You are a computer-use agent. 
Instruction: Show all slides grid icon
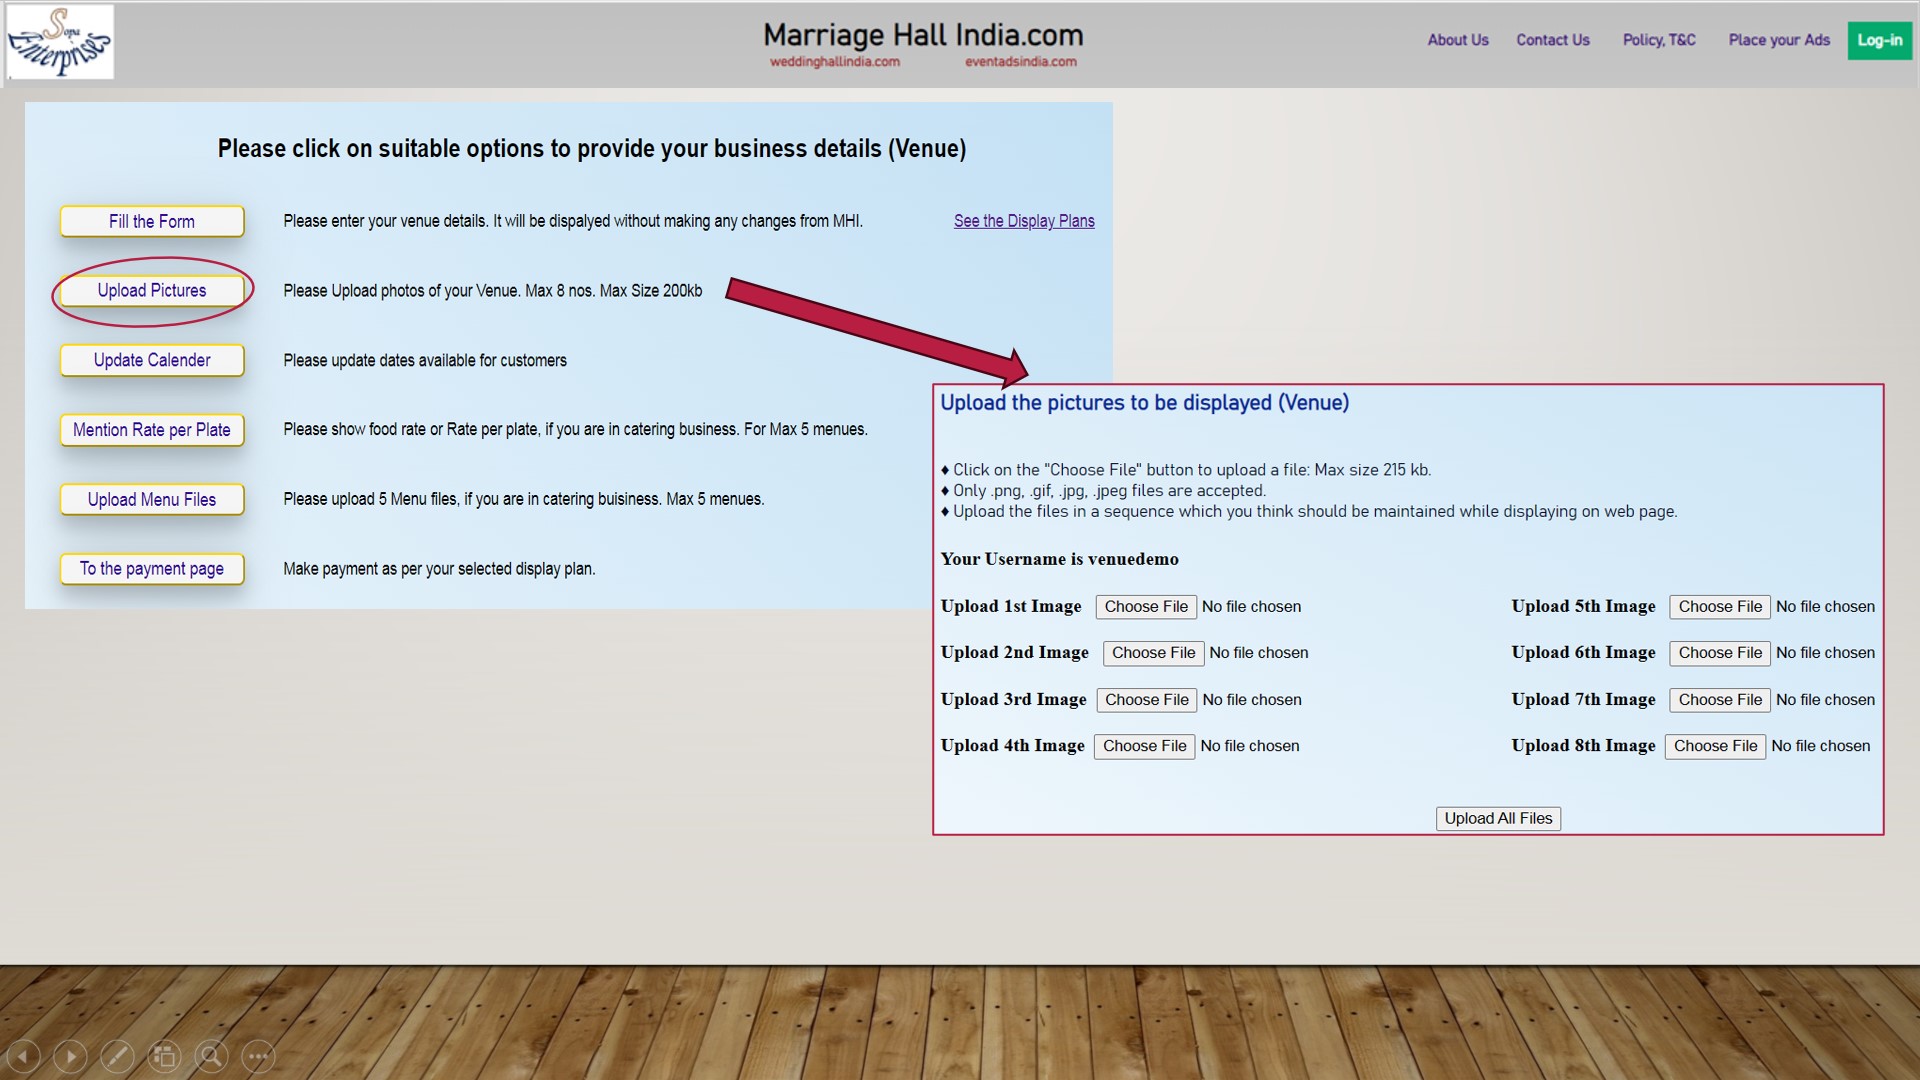pyautogui.click(x=164, y=1056)
